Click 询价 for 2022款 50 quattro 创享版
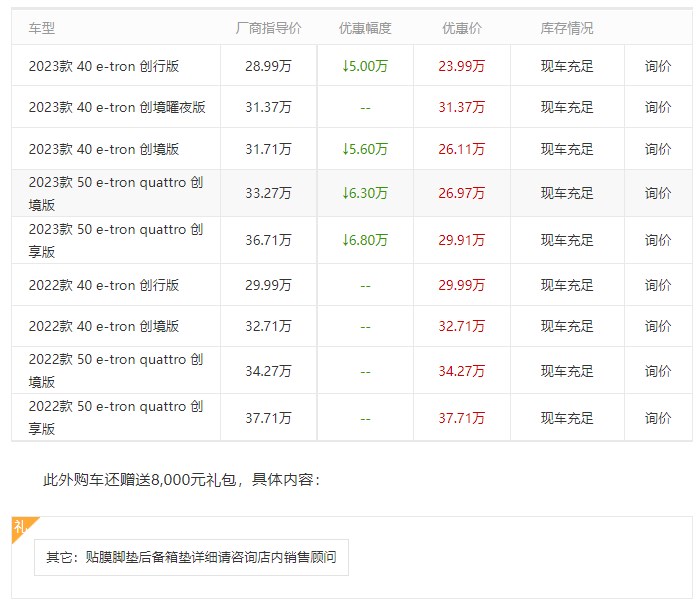Viewport: 700px width, 608px height. pyautogui.click(x=658, y=418)
